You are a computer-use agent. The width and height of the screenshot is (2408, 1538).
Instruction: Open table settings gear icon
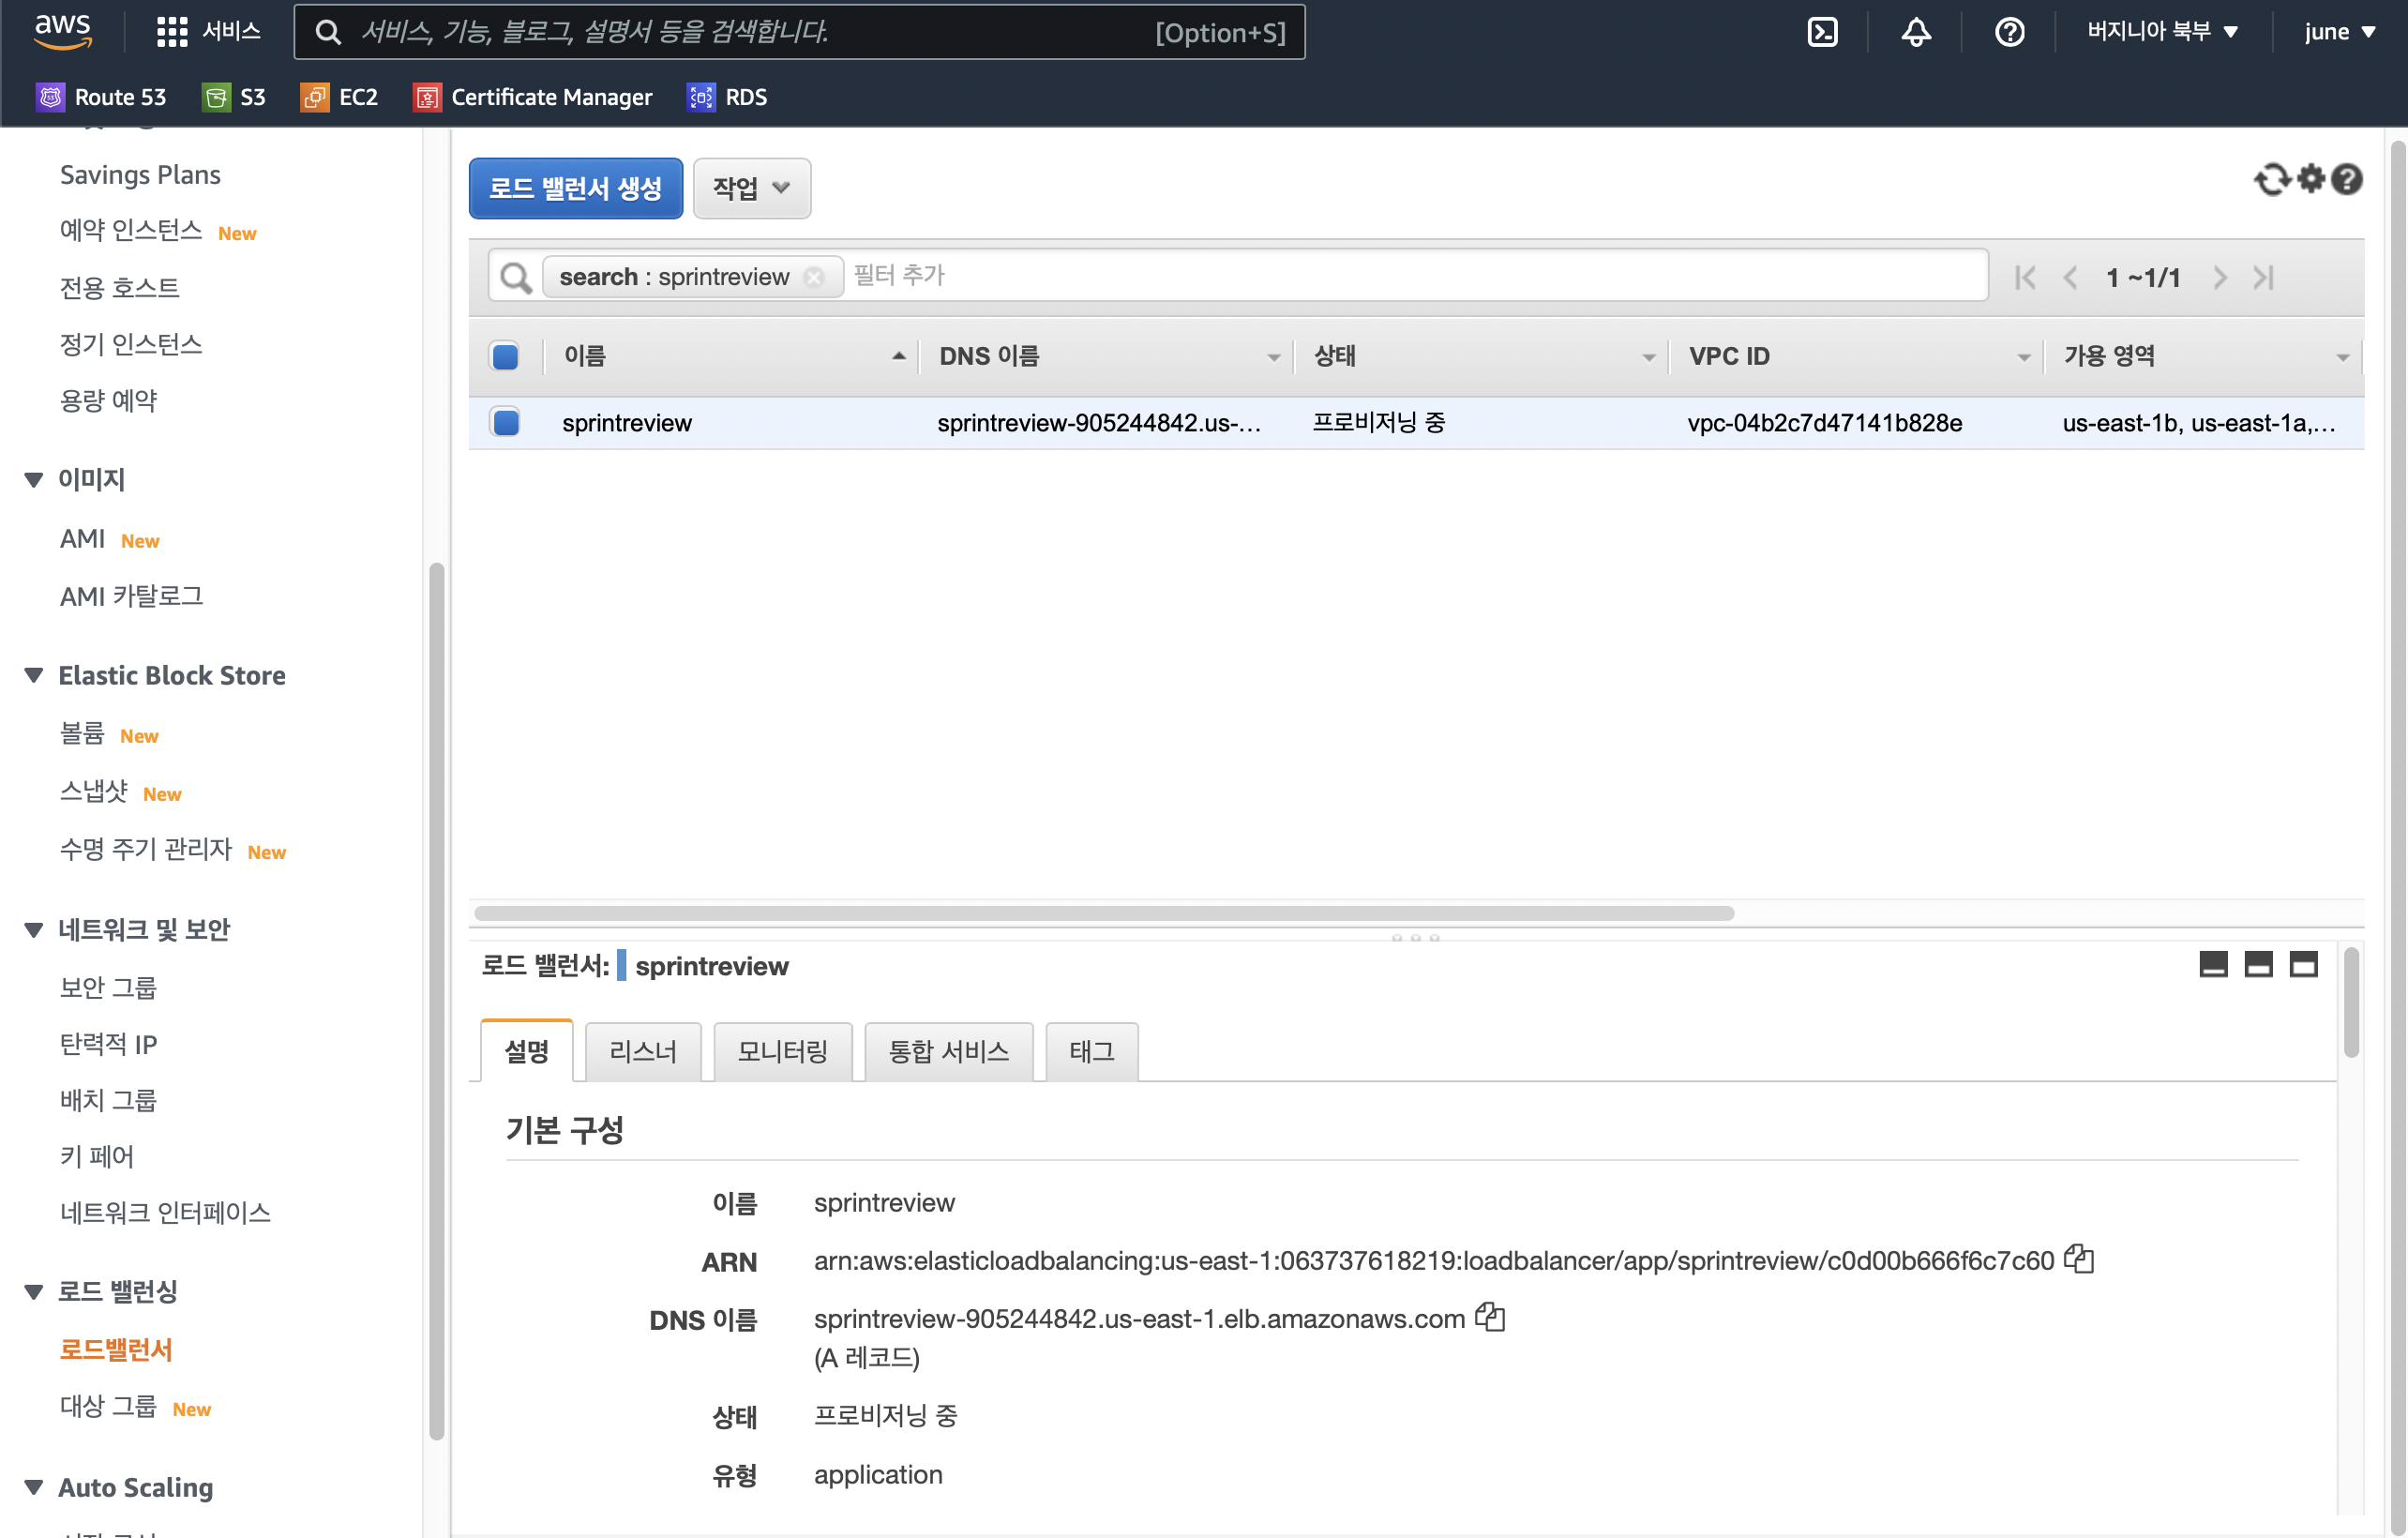tap(2311, 179)
